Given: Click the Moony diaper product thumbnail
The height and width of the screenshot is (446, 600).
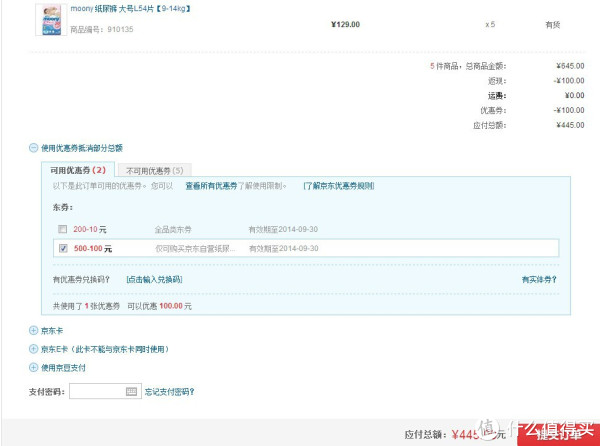Looking at the screenshot, I should click(51, 20).
